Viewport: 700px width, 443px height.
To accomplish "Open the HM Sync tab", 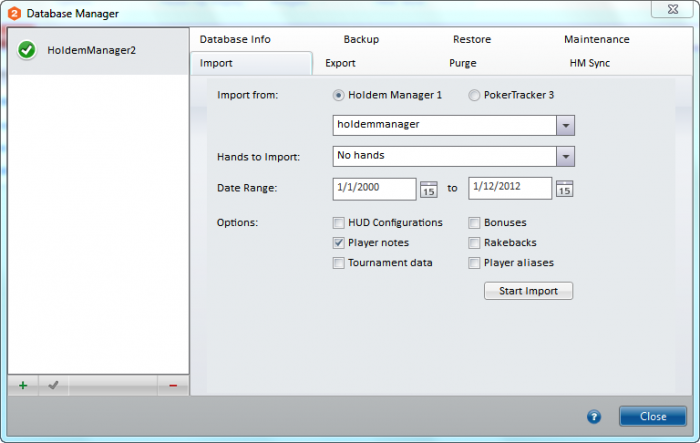I will (590, 63).
